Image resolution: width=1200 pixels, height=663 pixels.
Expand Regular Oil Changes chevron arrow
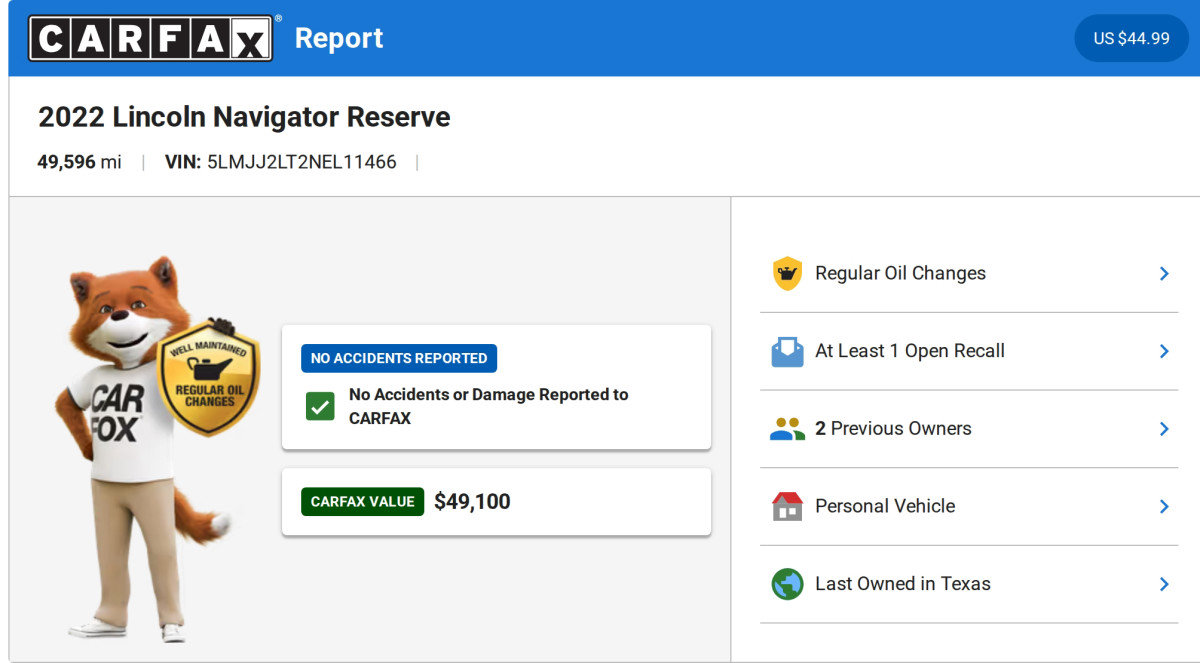coord(1164,273)
